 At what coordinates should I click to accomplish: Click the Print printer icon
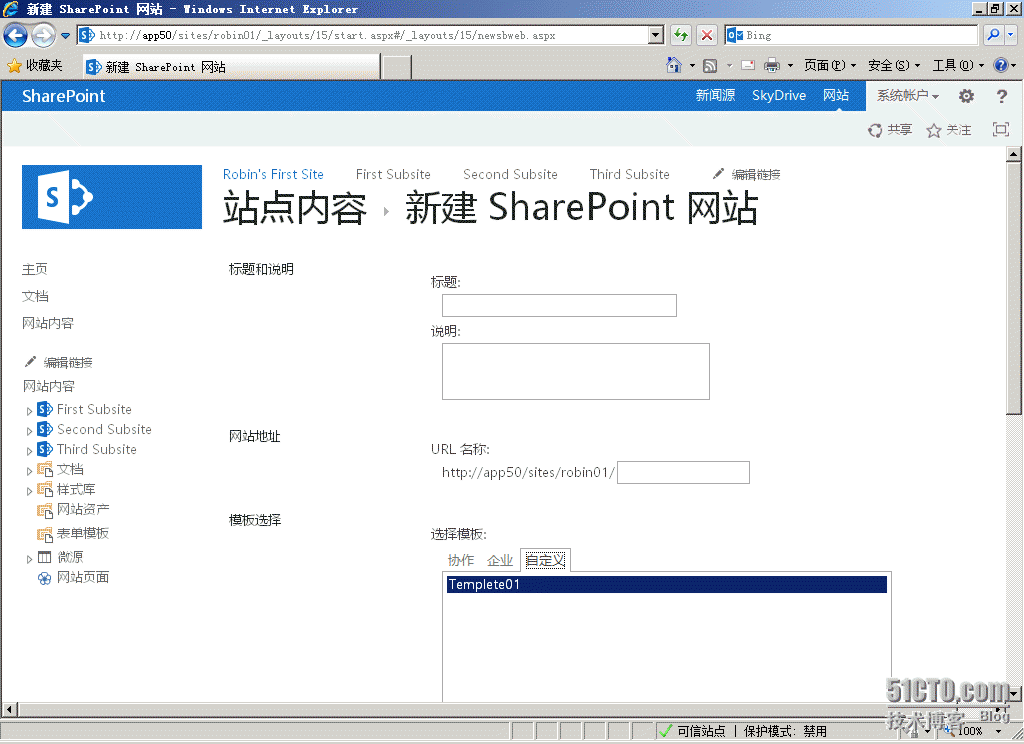[772, 65]
